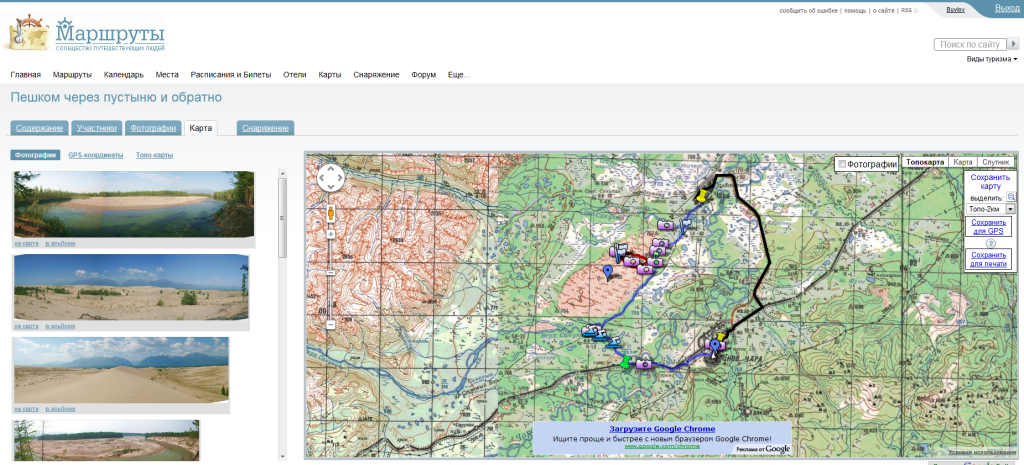The width and height of the screenshot is (1024, 465).
Task: Switch the map to 'Спутник' view
Action: [995, 162]
